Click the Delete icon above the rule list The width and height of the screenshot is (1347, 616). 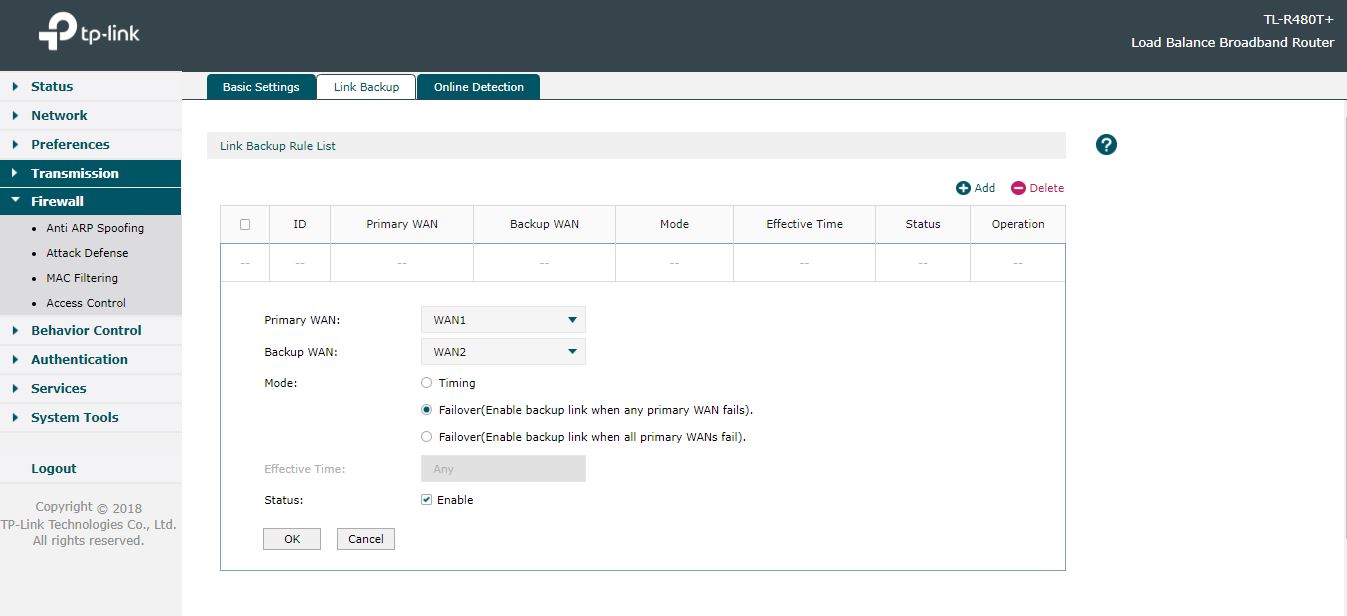coord(1037,187)
